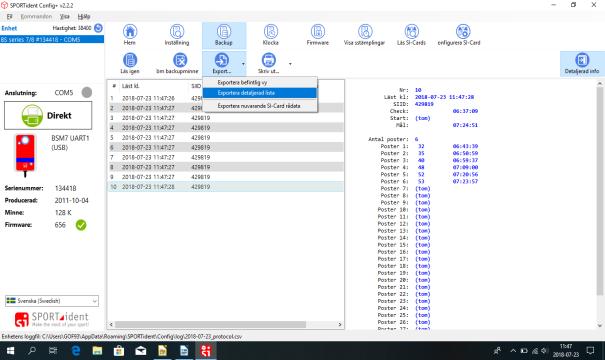Click the Läs igen reload icon
The height and width of the screenshot is (360, 605).
[130, 60]
